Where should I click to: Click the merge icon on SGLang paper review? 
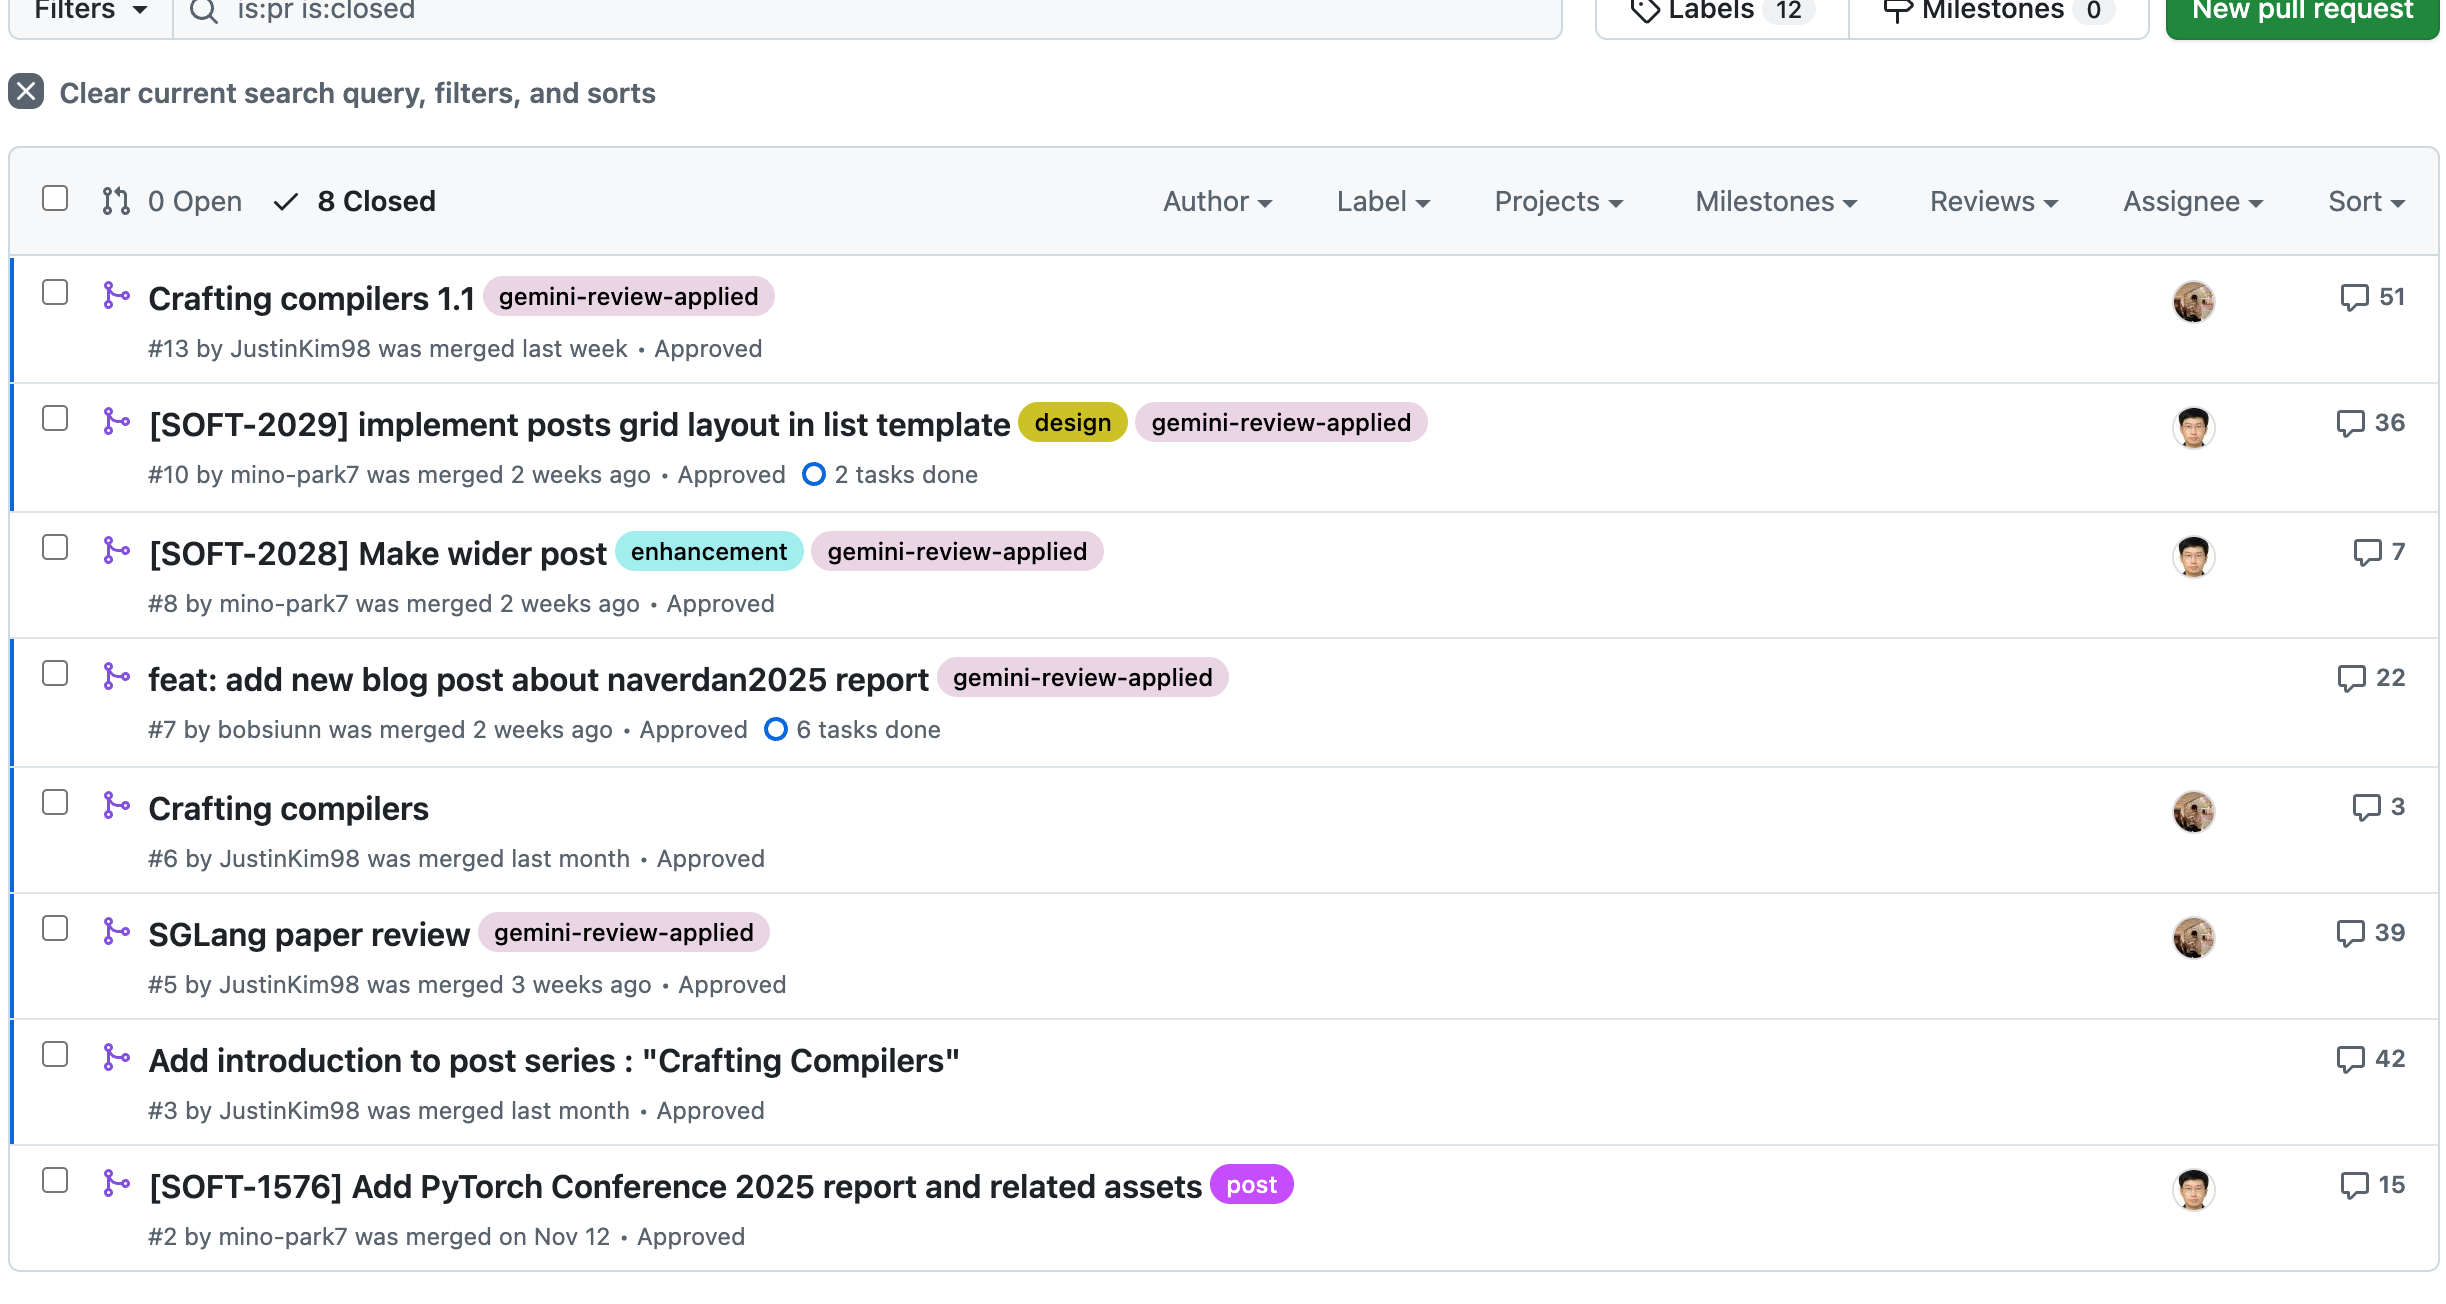point(117,932)
